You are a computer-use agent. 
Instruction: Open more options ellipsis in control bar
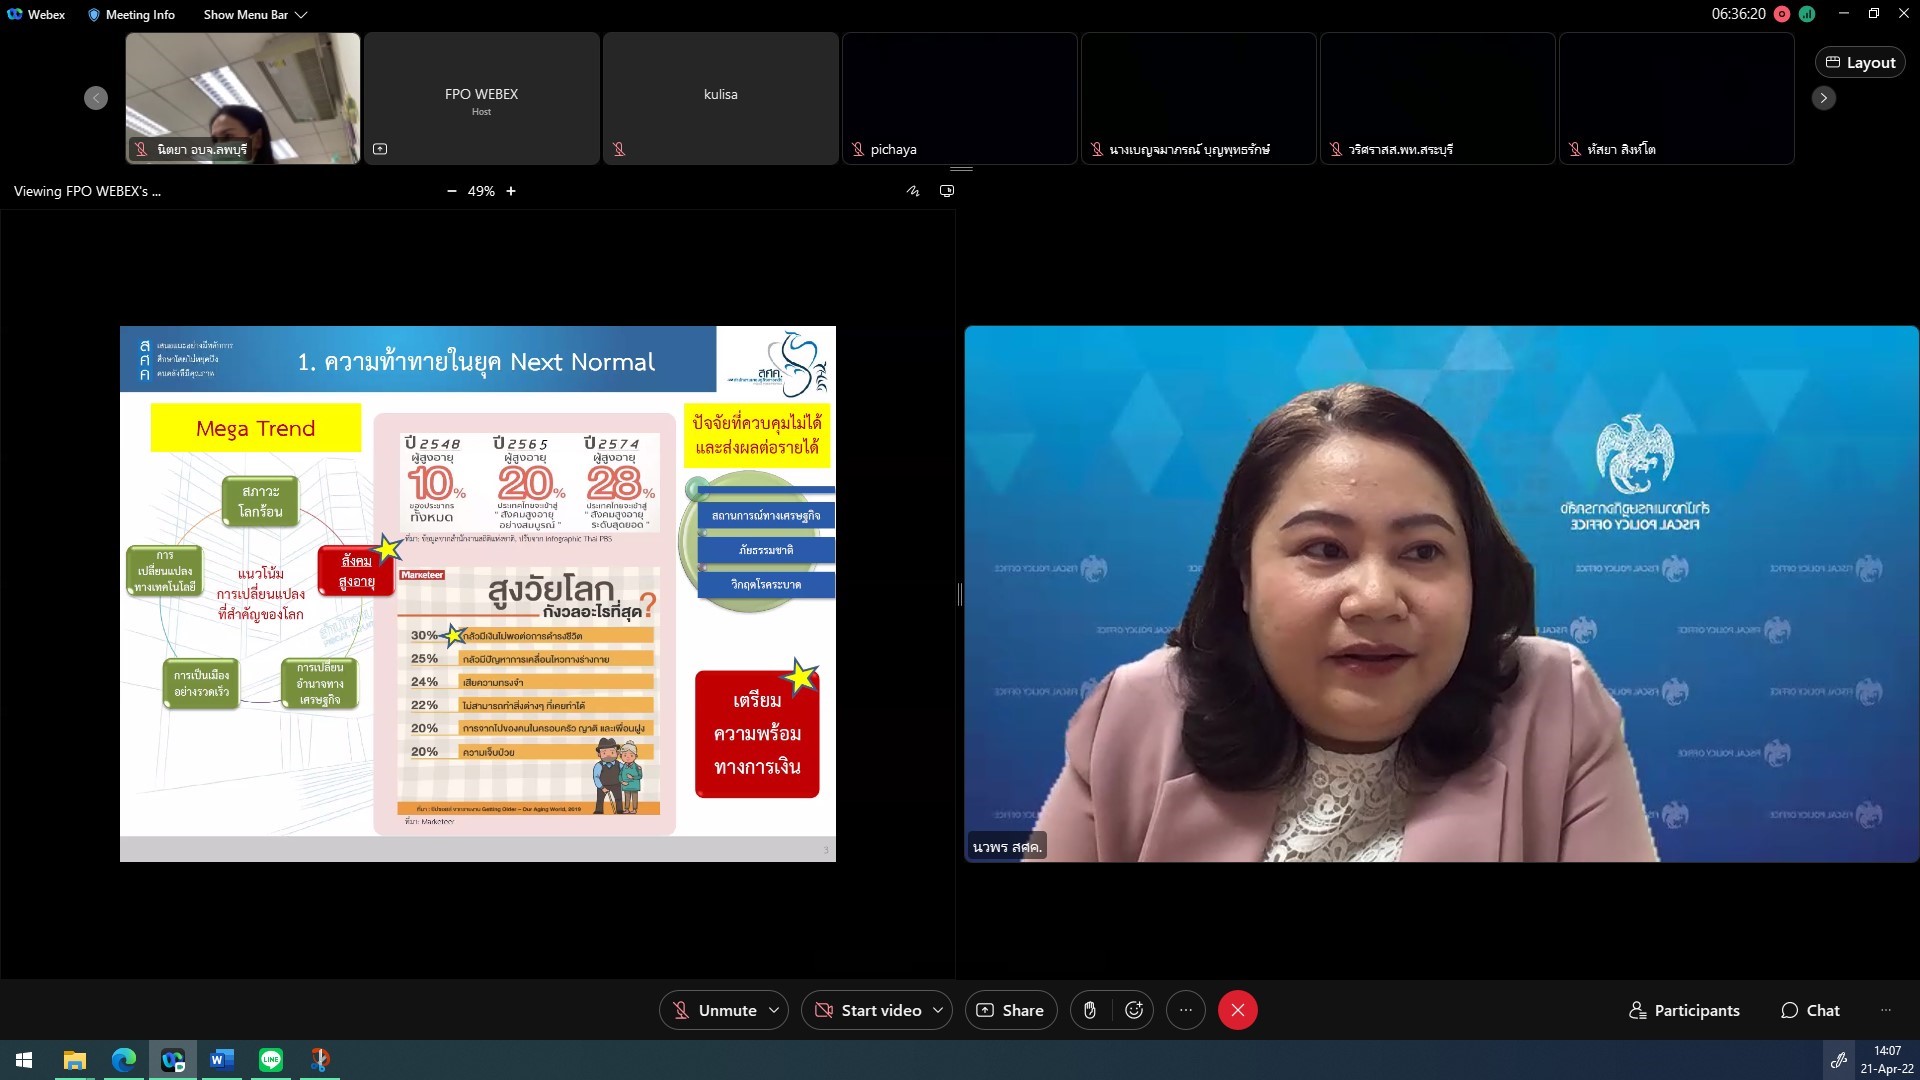point(1186,1010)
